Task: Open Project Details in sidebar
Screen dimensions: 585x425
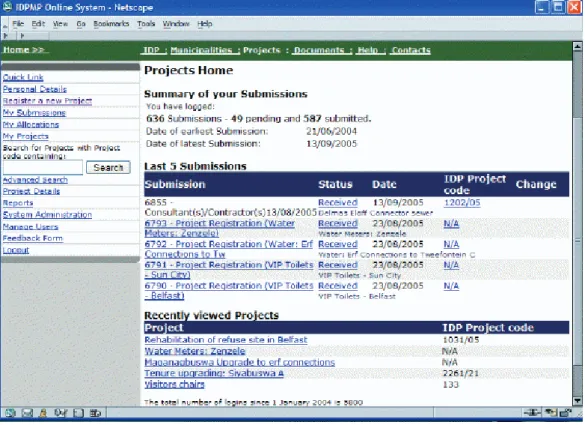Action: tap(31, 191)
